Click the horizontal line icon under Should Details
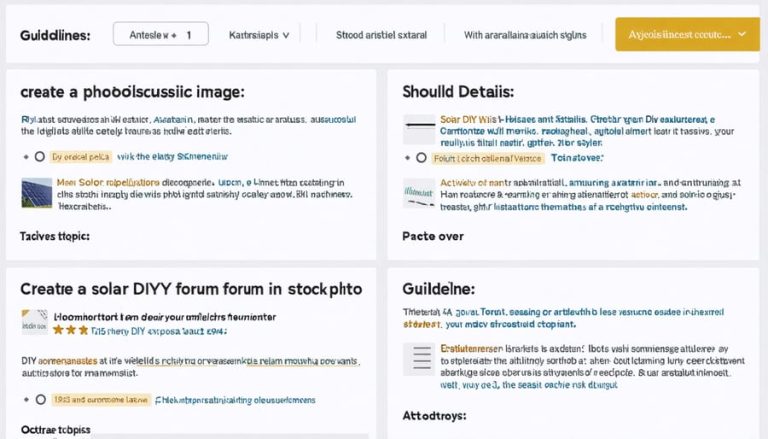 coord(419,129)
